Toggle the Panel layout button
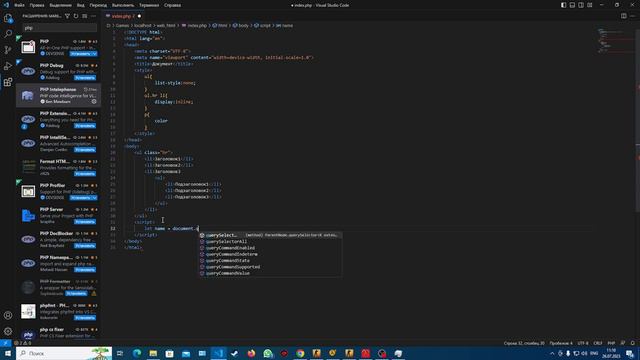 coord(572,5)
